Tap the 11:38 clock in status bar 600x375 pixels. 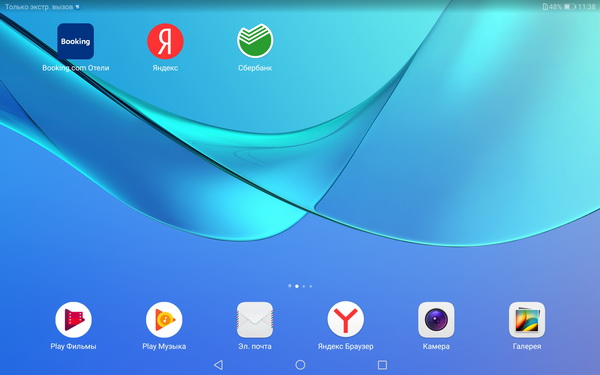click(587, 7)
